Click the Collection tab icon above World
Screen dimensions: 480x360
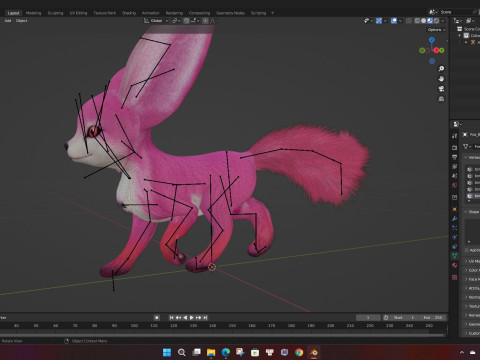pyautogui.click(x=455, y=197)
